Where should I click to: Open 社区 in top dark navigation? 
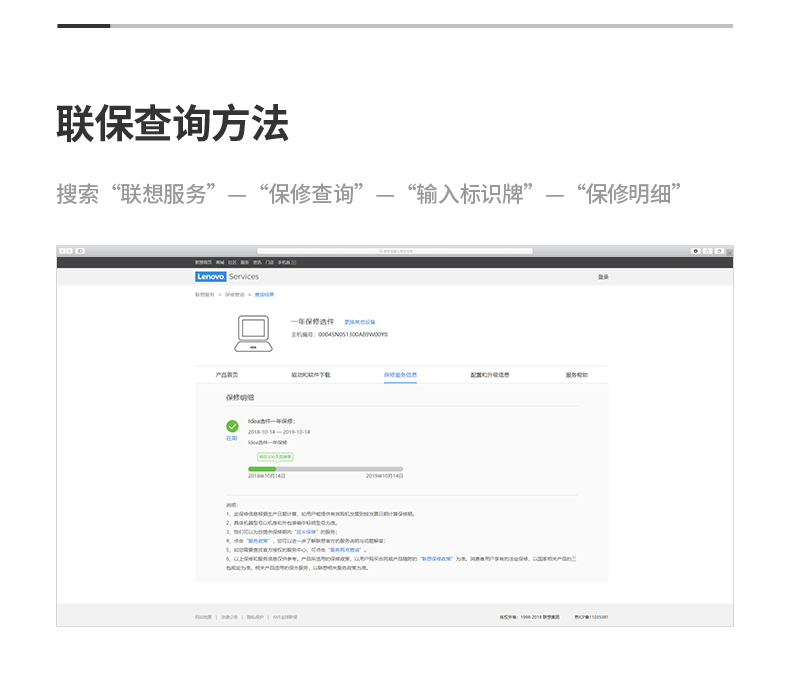(232, 262)
